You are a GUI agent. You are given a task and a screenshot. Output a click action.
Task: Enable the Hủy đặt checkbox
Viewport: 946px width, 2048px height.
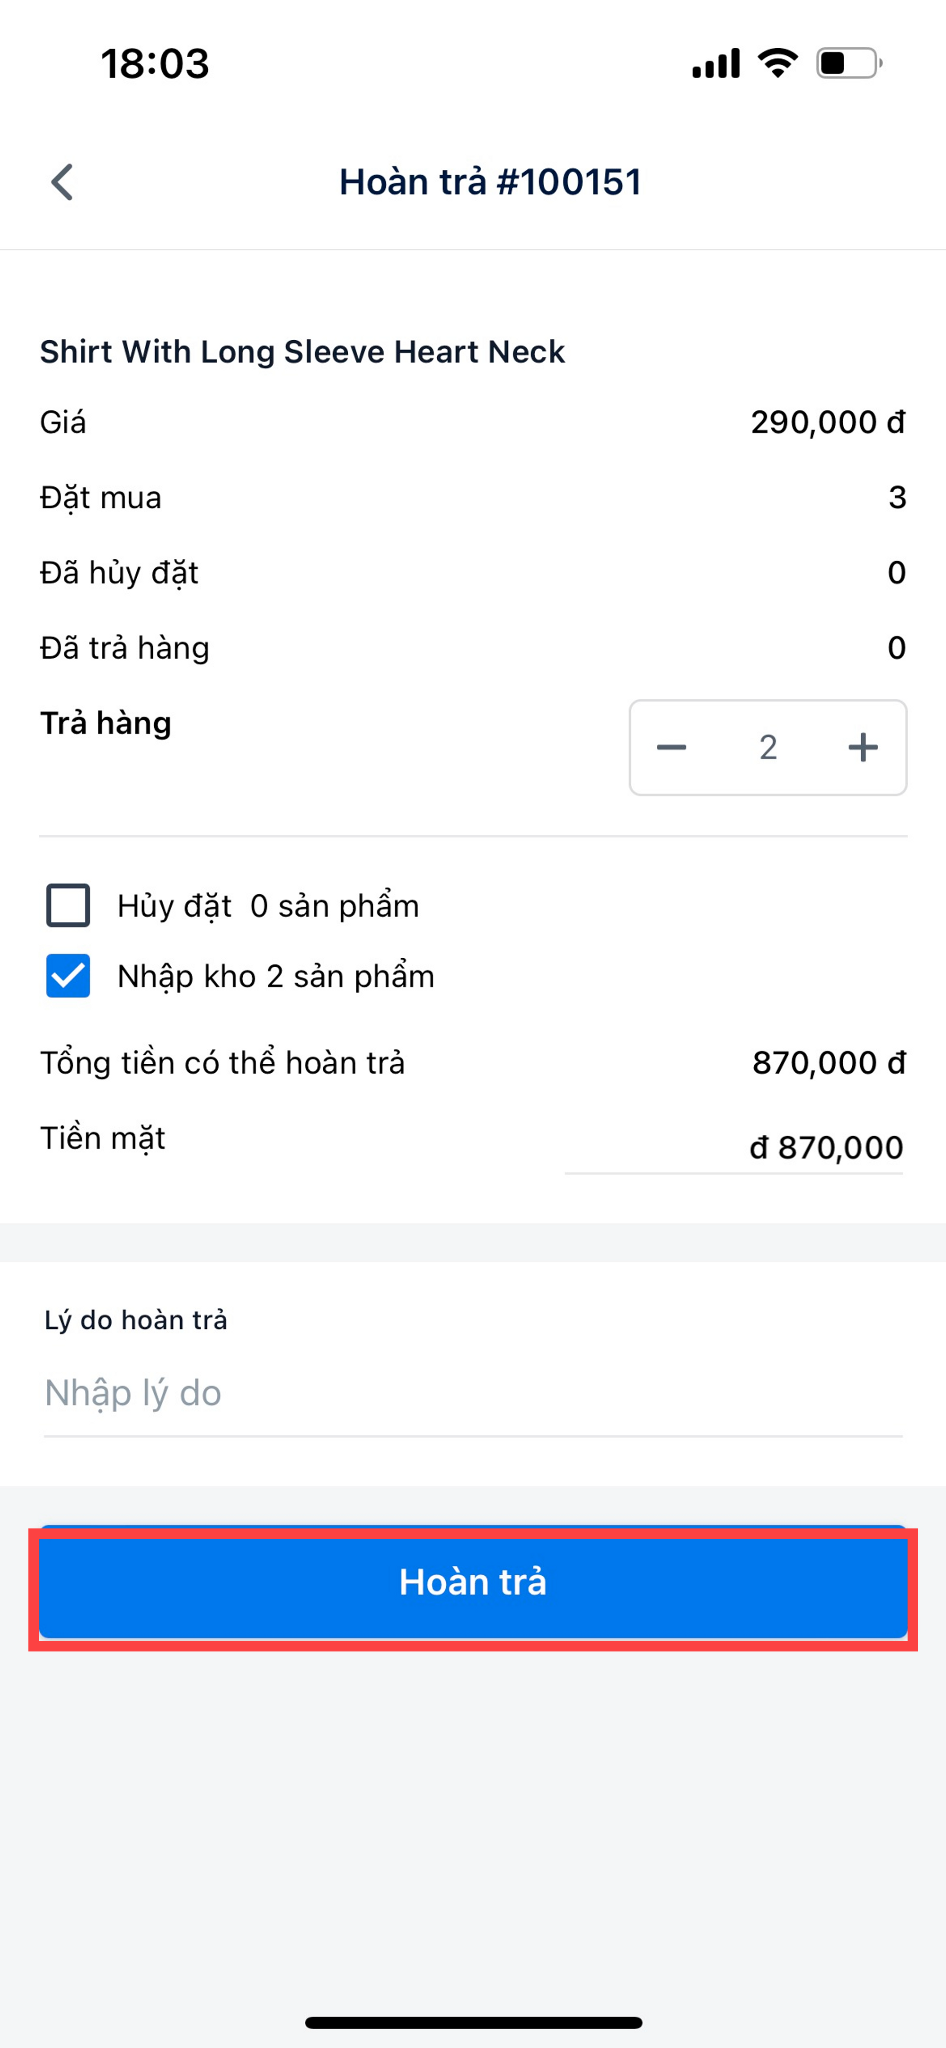[x=68, y=906]
